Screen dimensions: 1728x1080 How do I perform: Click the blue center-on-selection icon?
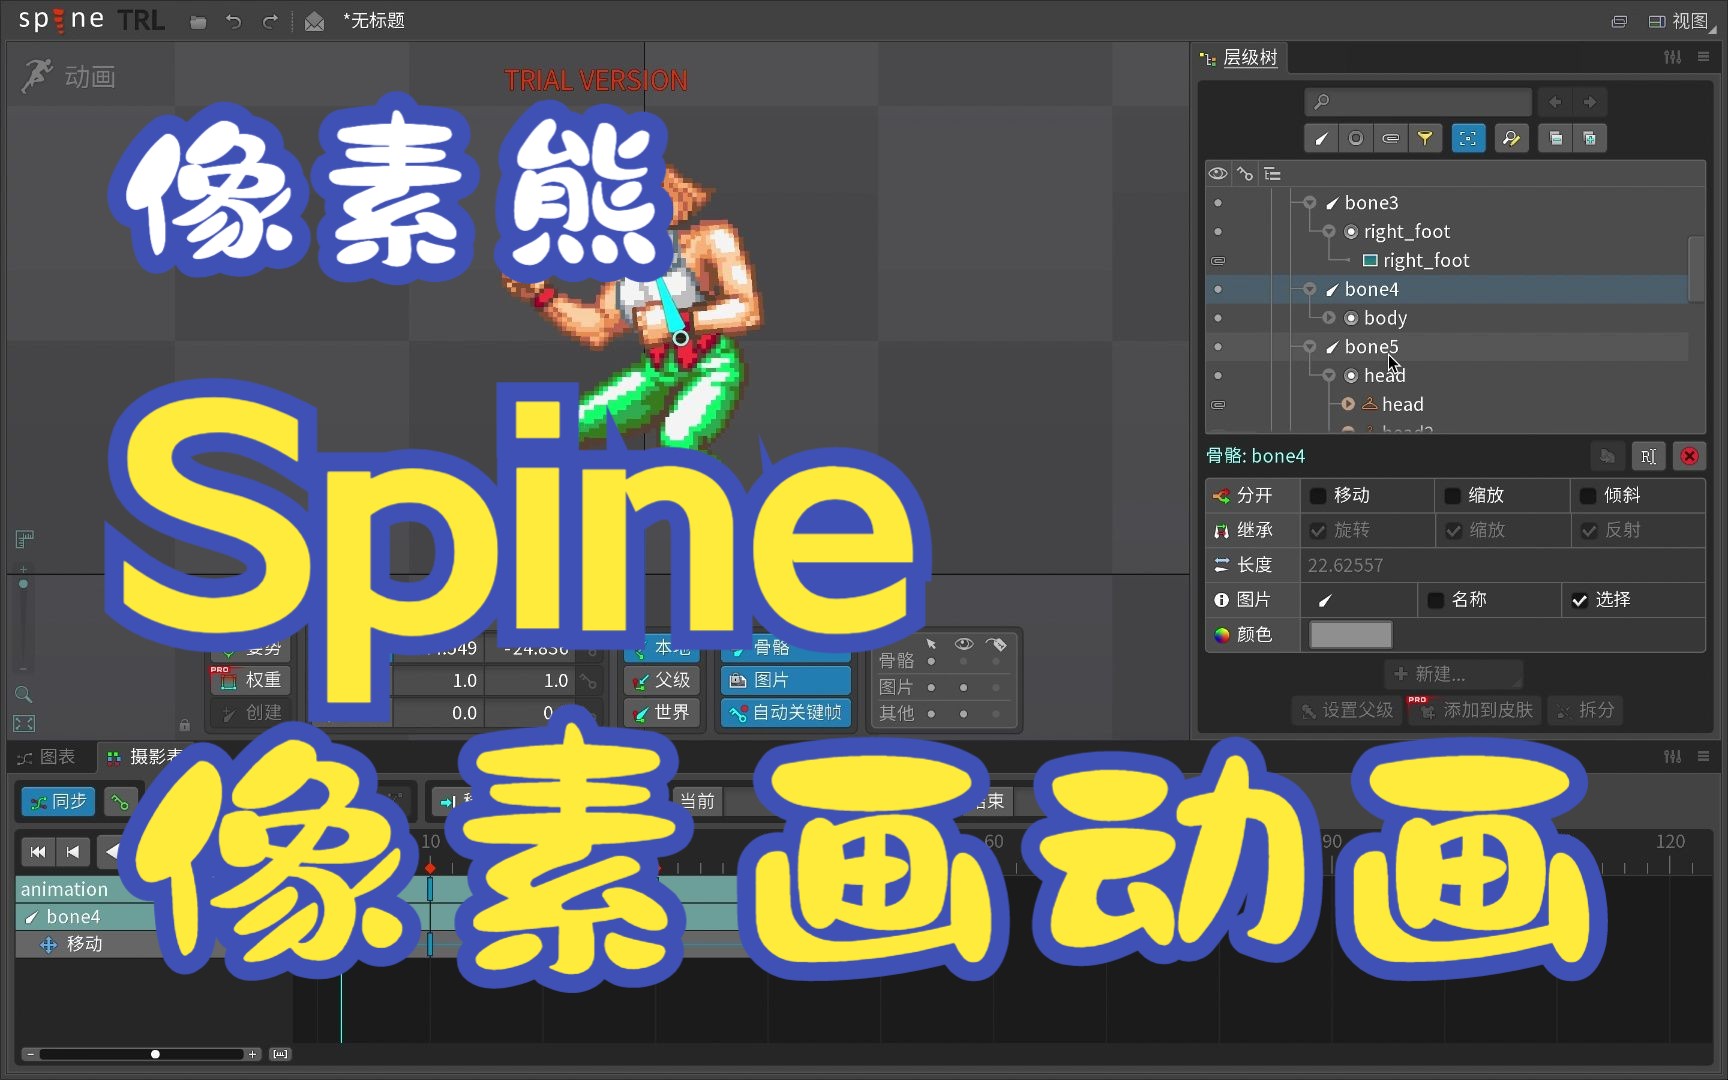pyautogui.click(x=1468, y=138)
